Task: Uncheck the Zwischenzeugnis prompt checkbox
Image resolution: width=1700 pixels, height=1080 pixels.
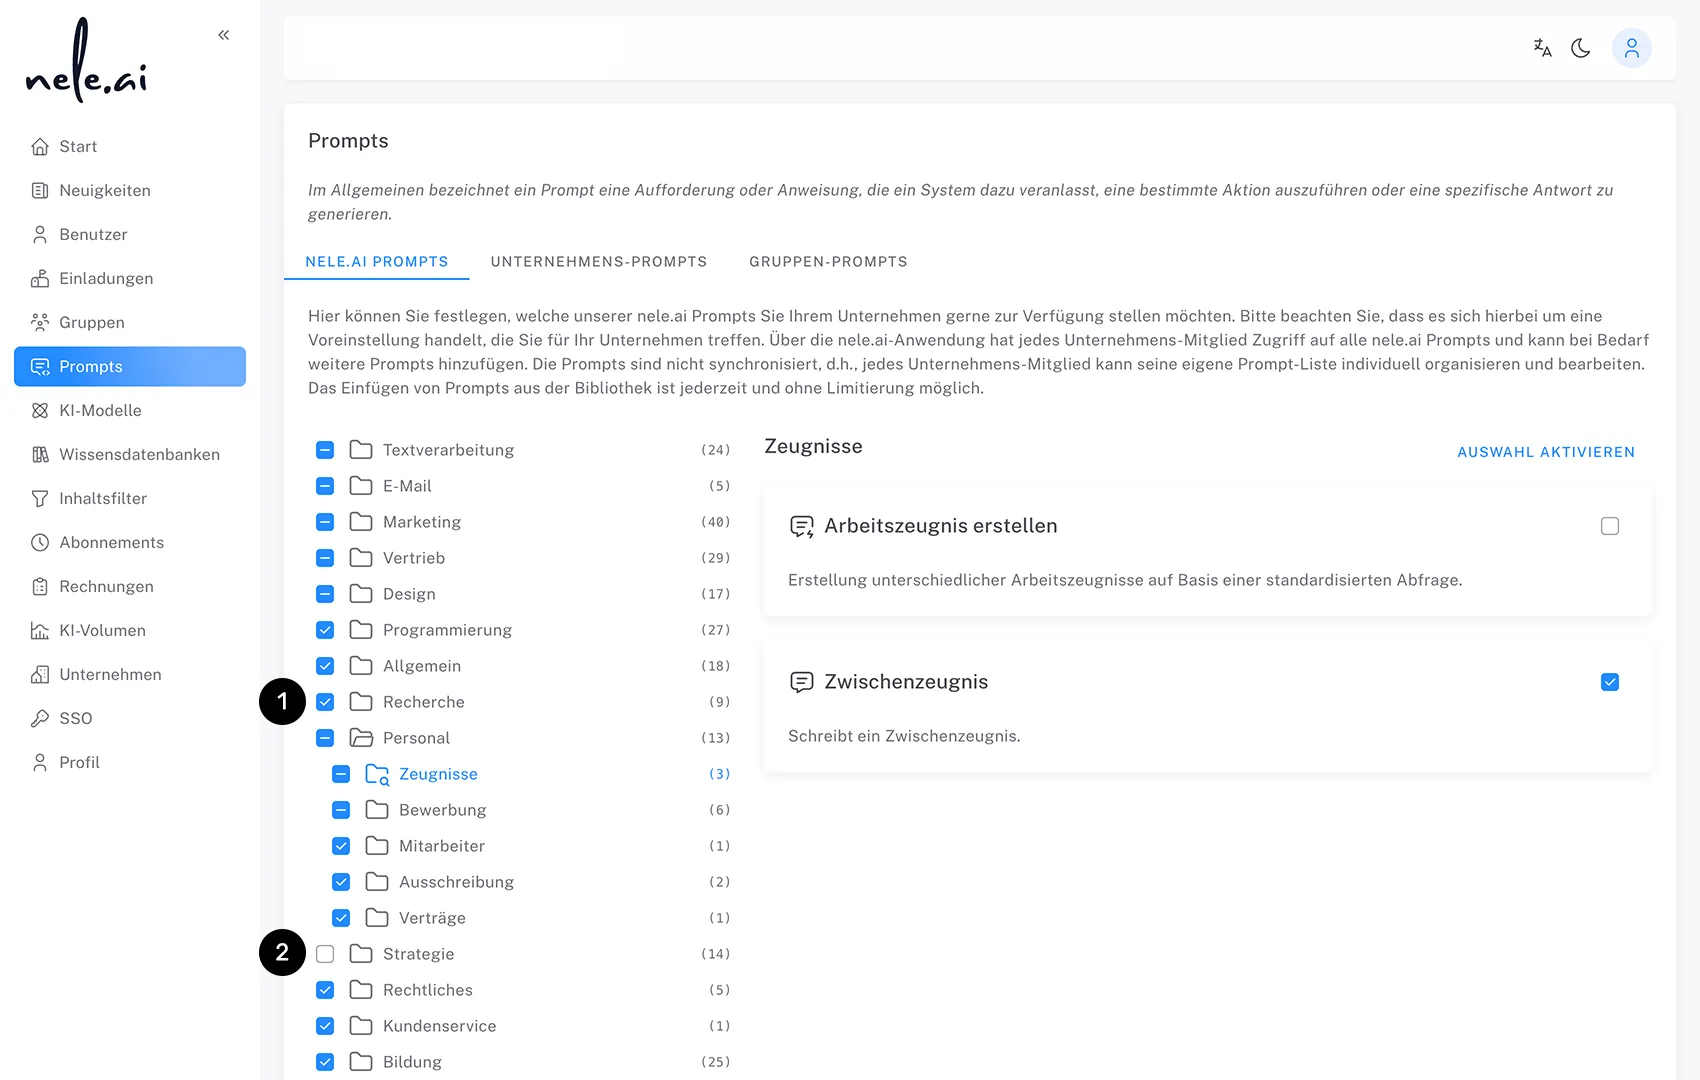Action: pyautogui.click(x=1609, y=681)
